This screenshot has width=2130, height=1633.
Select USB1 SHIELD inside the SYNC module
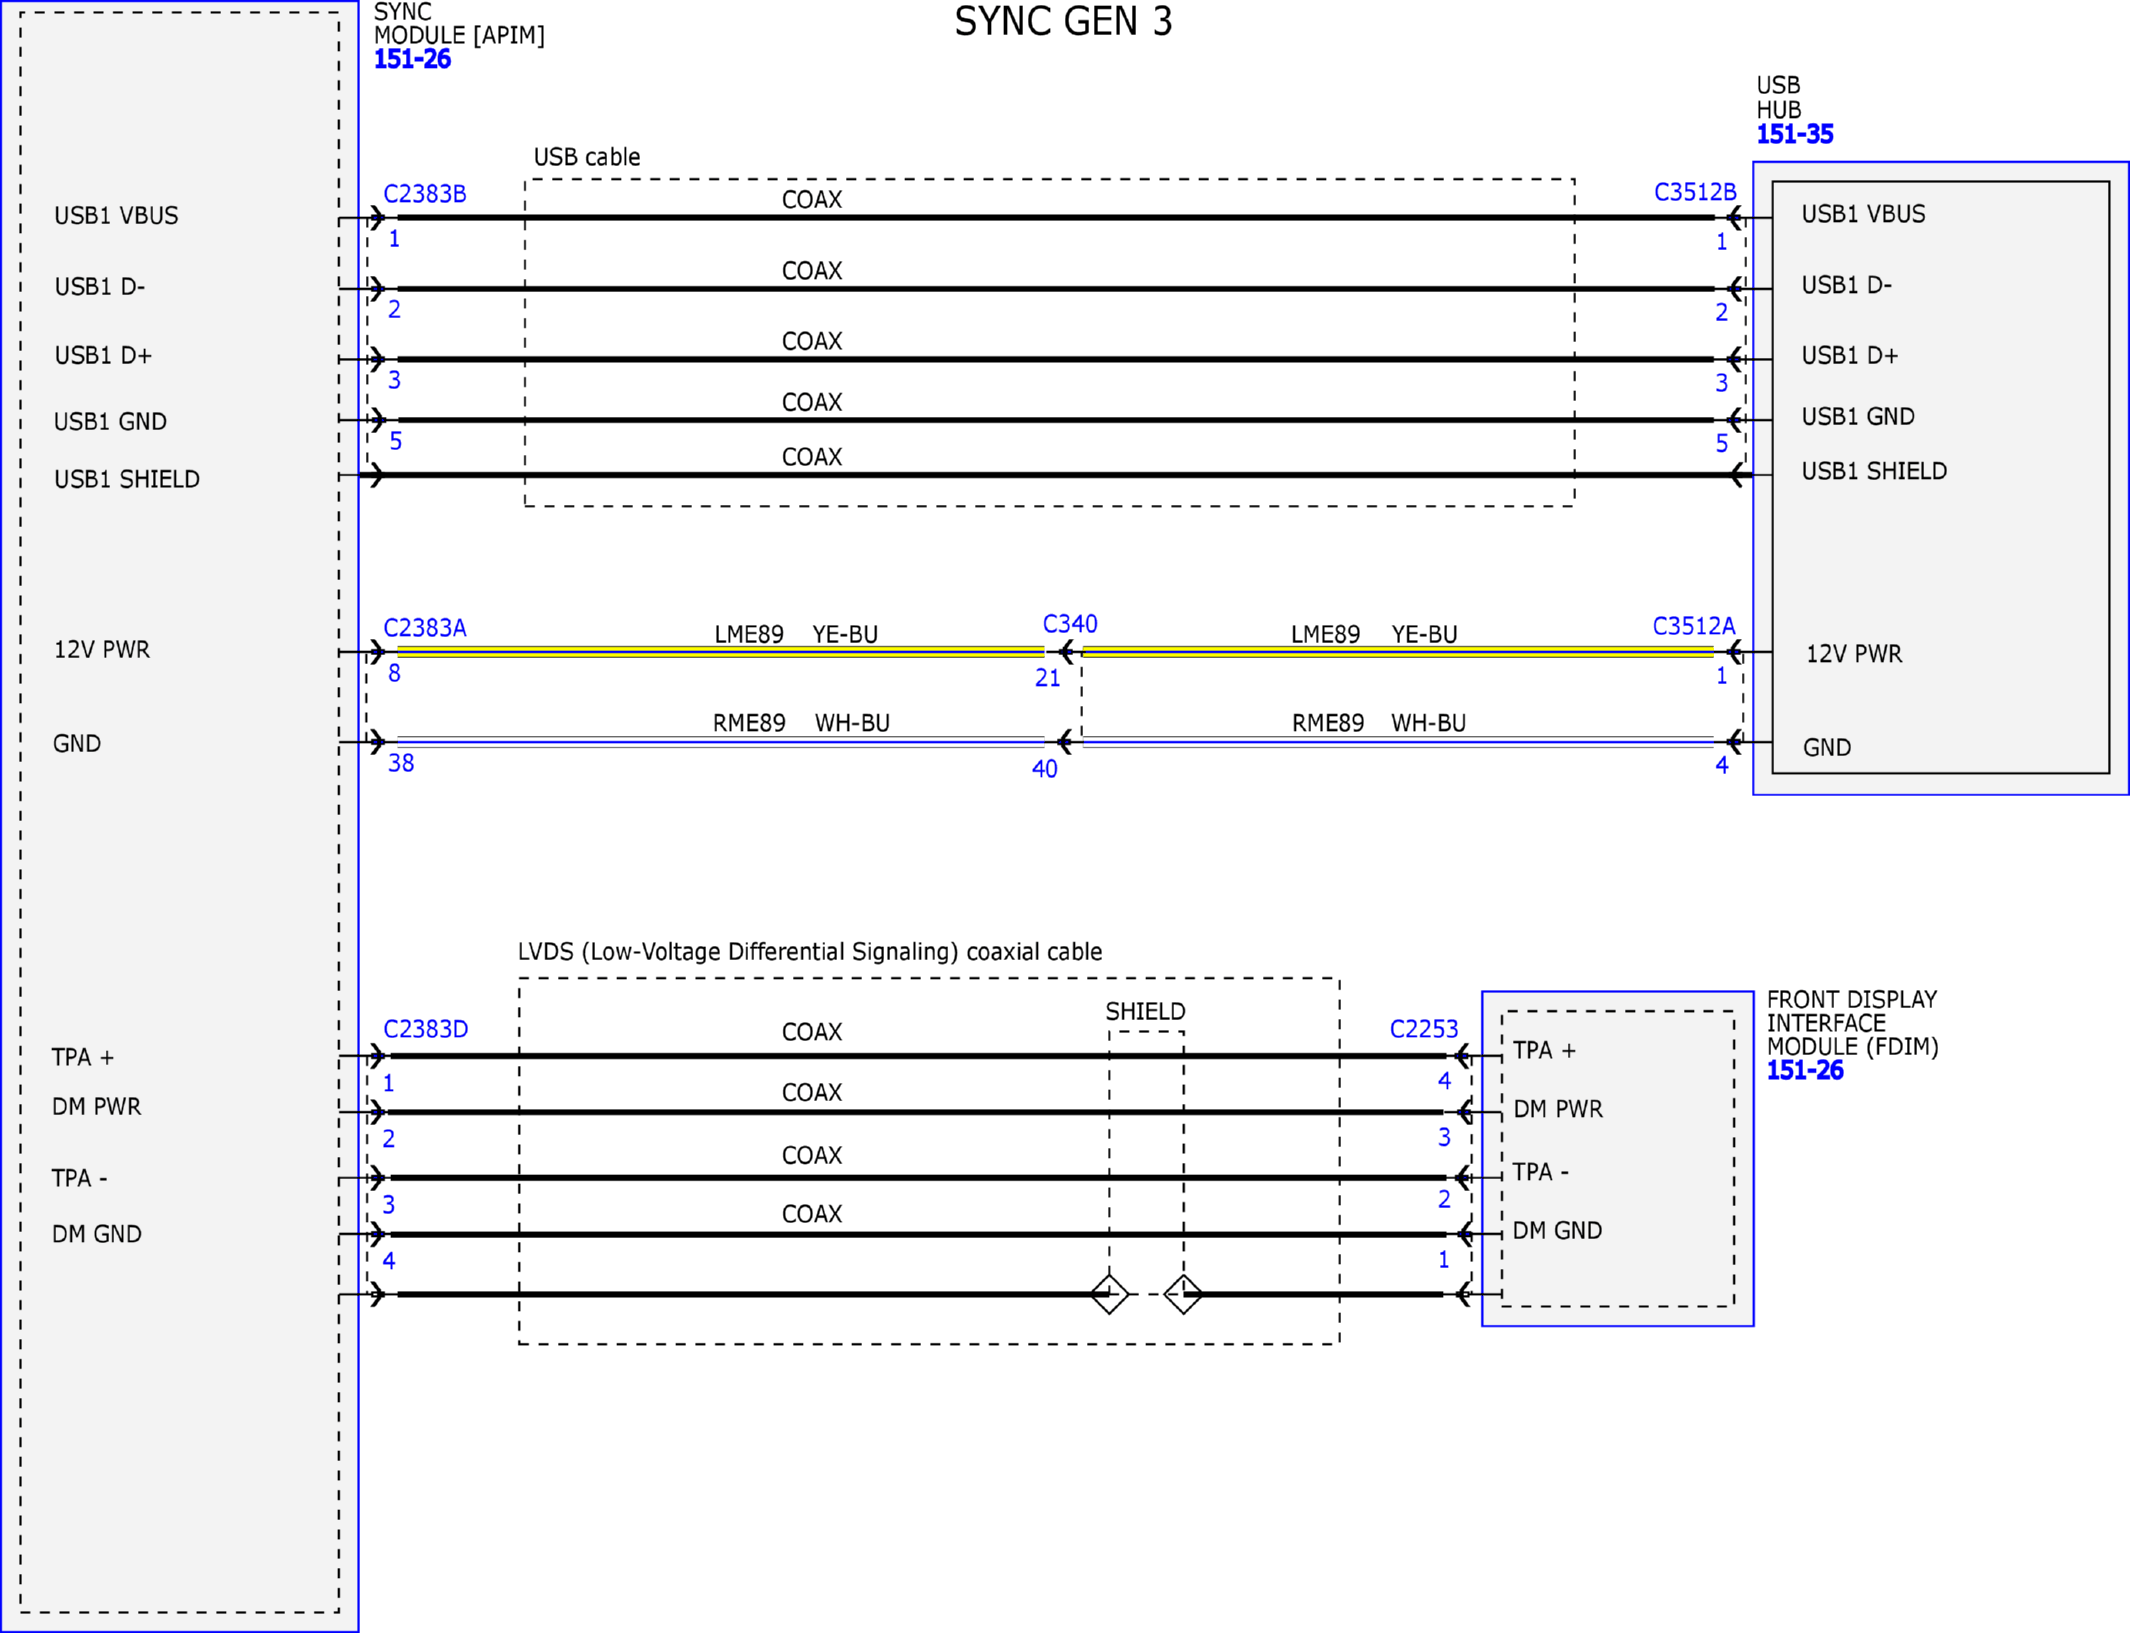tap(127, 480)
